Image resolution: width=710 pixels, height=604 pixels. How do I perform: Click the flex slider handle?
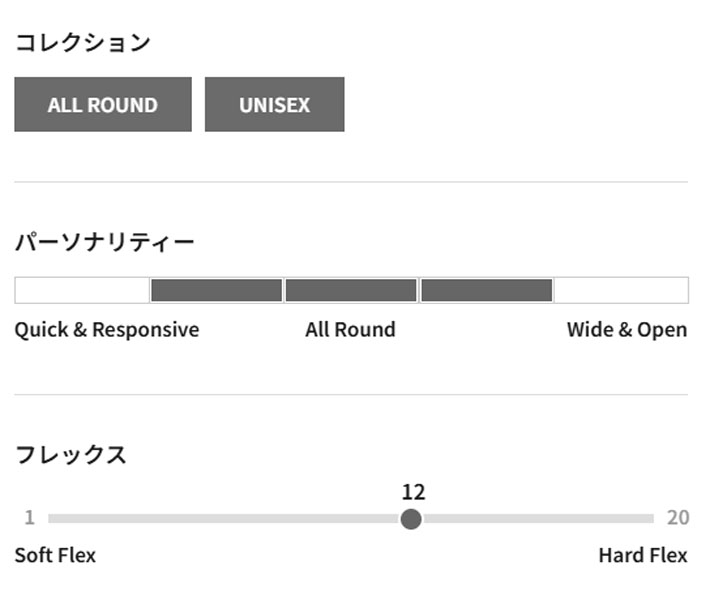[411, 519]
